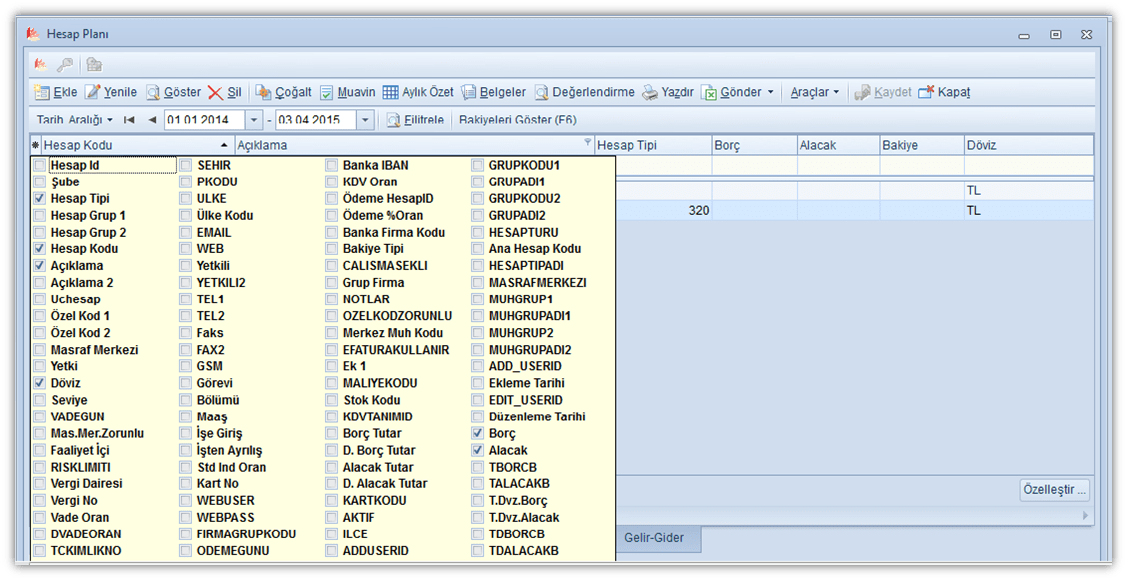The image size is (1127, 580).
Task: Click the Belgeler button label
Action: tap(502, 92)
